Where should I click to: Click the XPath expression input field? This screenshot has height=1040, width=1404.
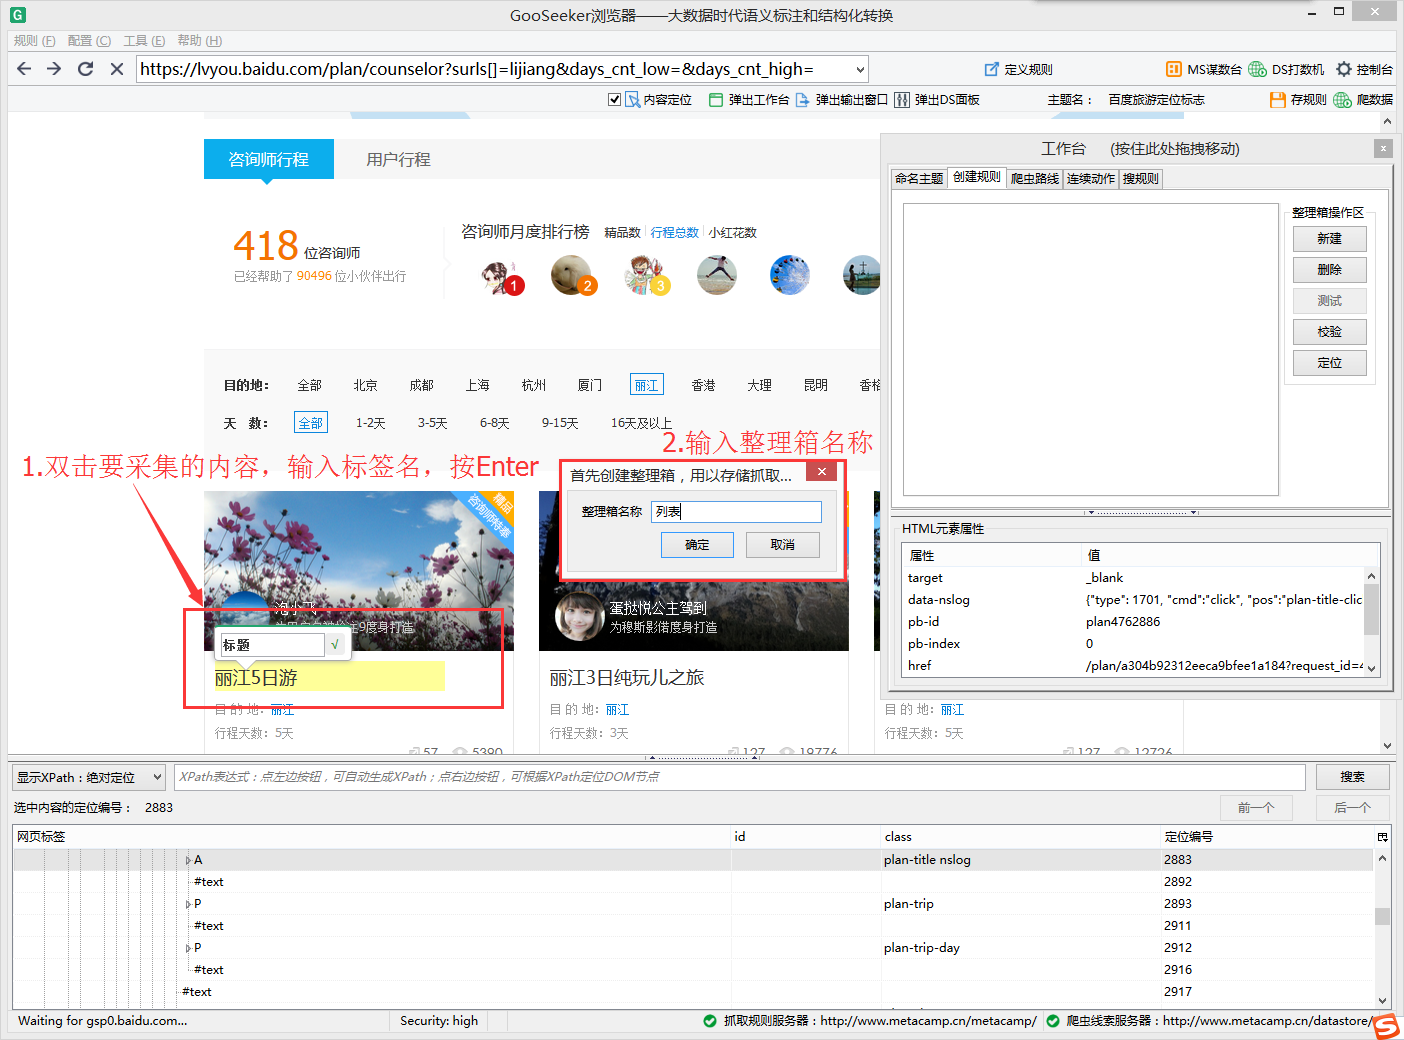click(x=740, y=777)
